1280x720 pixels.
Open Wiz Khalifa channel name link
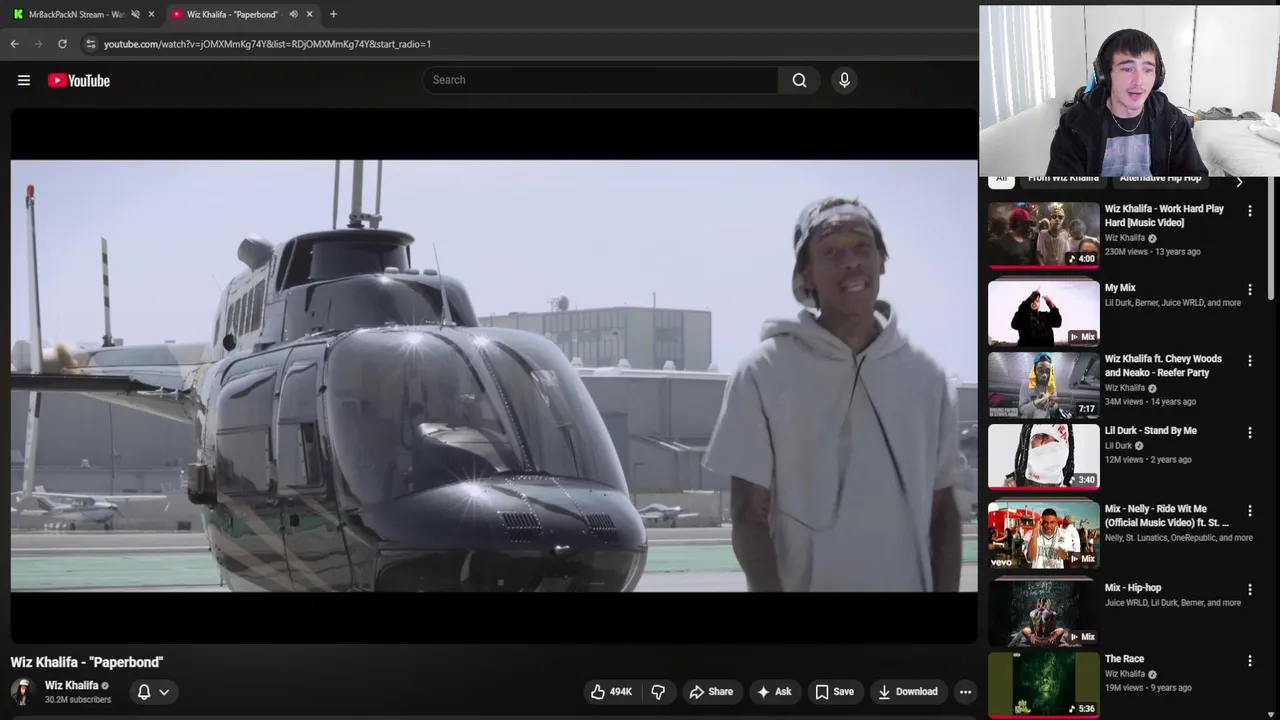[x=71, y=685]
